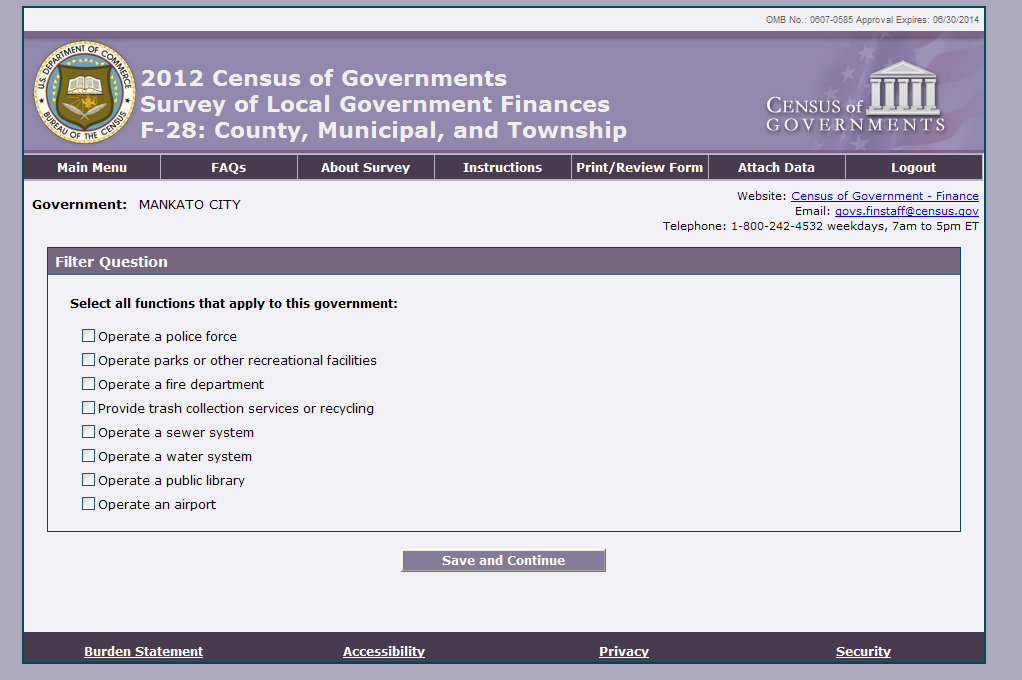1022x680 pixels.
Task: Click the govs.finstaff@census.gov email link
Action: click(906, 211)
